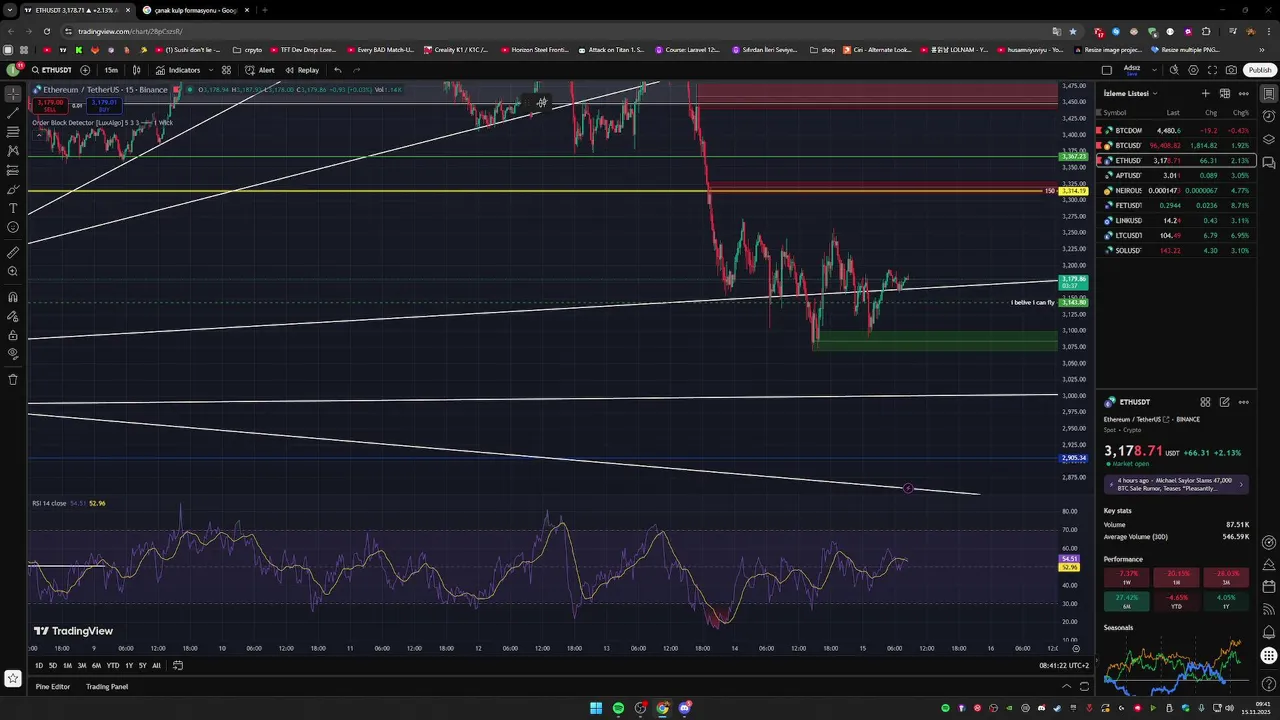Screen dimensions: 1280x720
Task: Open the 15m timeframe selector
Action: coord(111,70)
